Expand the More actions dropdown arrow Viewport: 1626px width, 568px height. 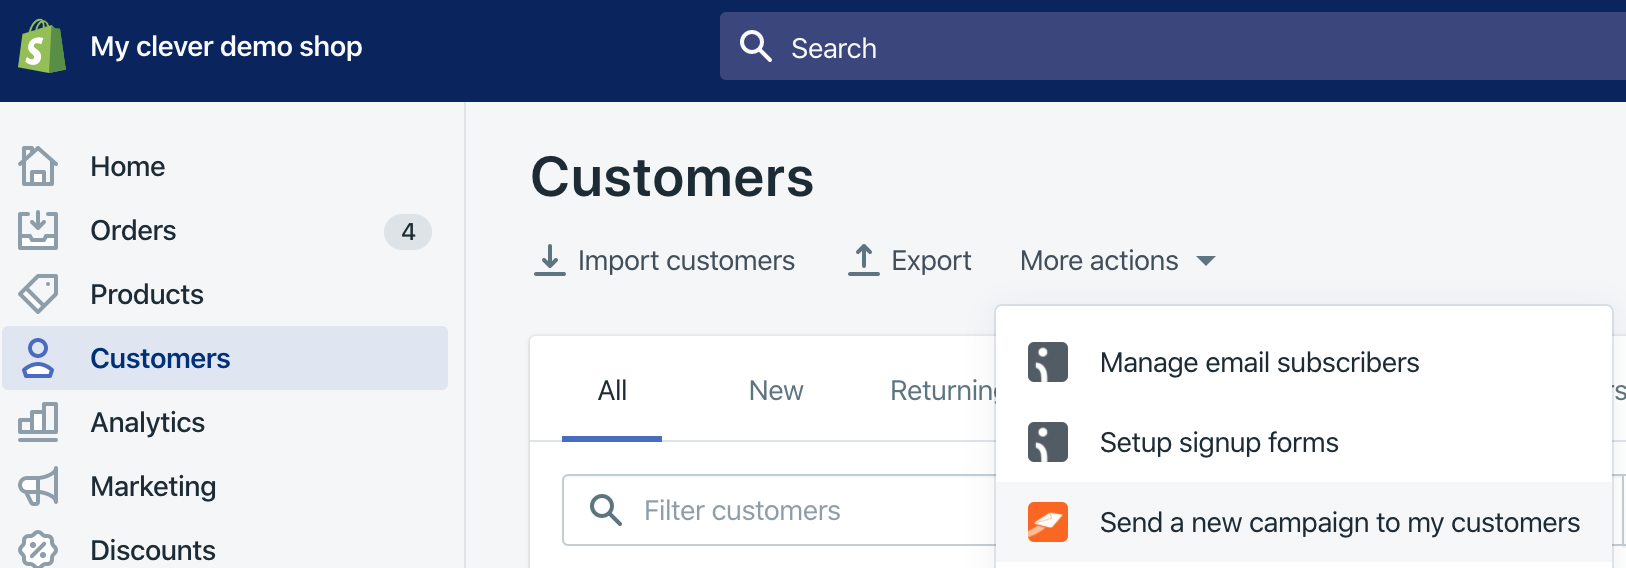coord(1206,261)
